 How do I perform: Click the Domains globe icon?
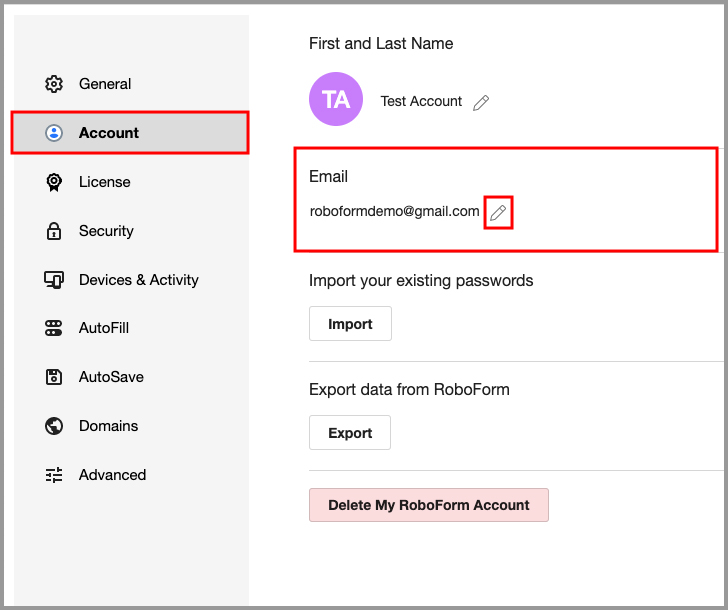click(x=54, y=426)
